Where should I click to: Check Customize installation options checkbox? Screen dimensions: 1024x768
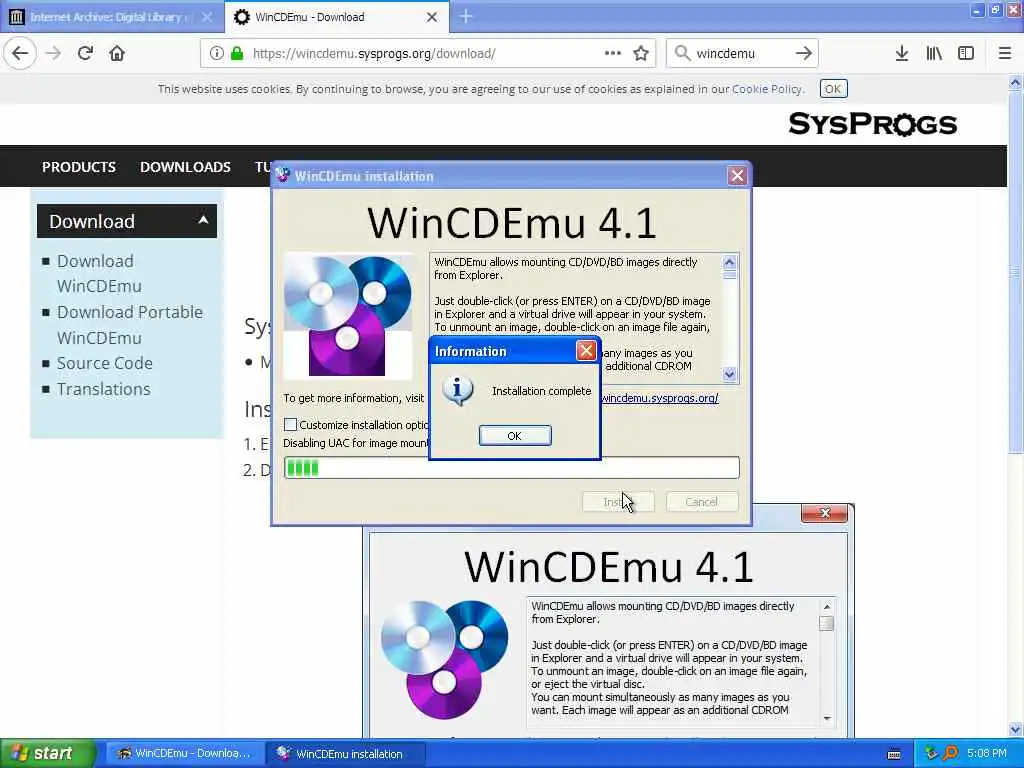[290, 424]
